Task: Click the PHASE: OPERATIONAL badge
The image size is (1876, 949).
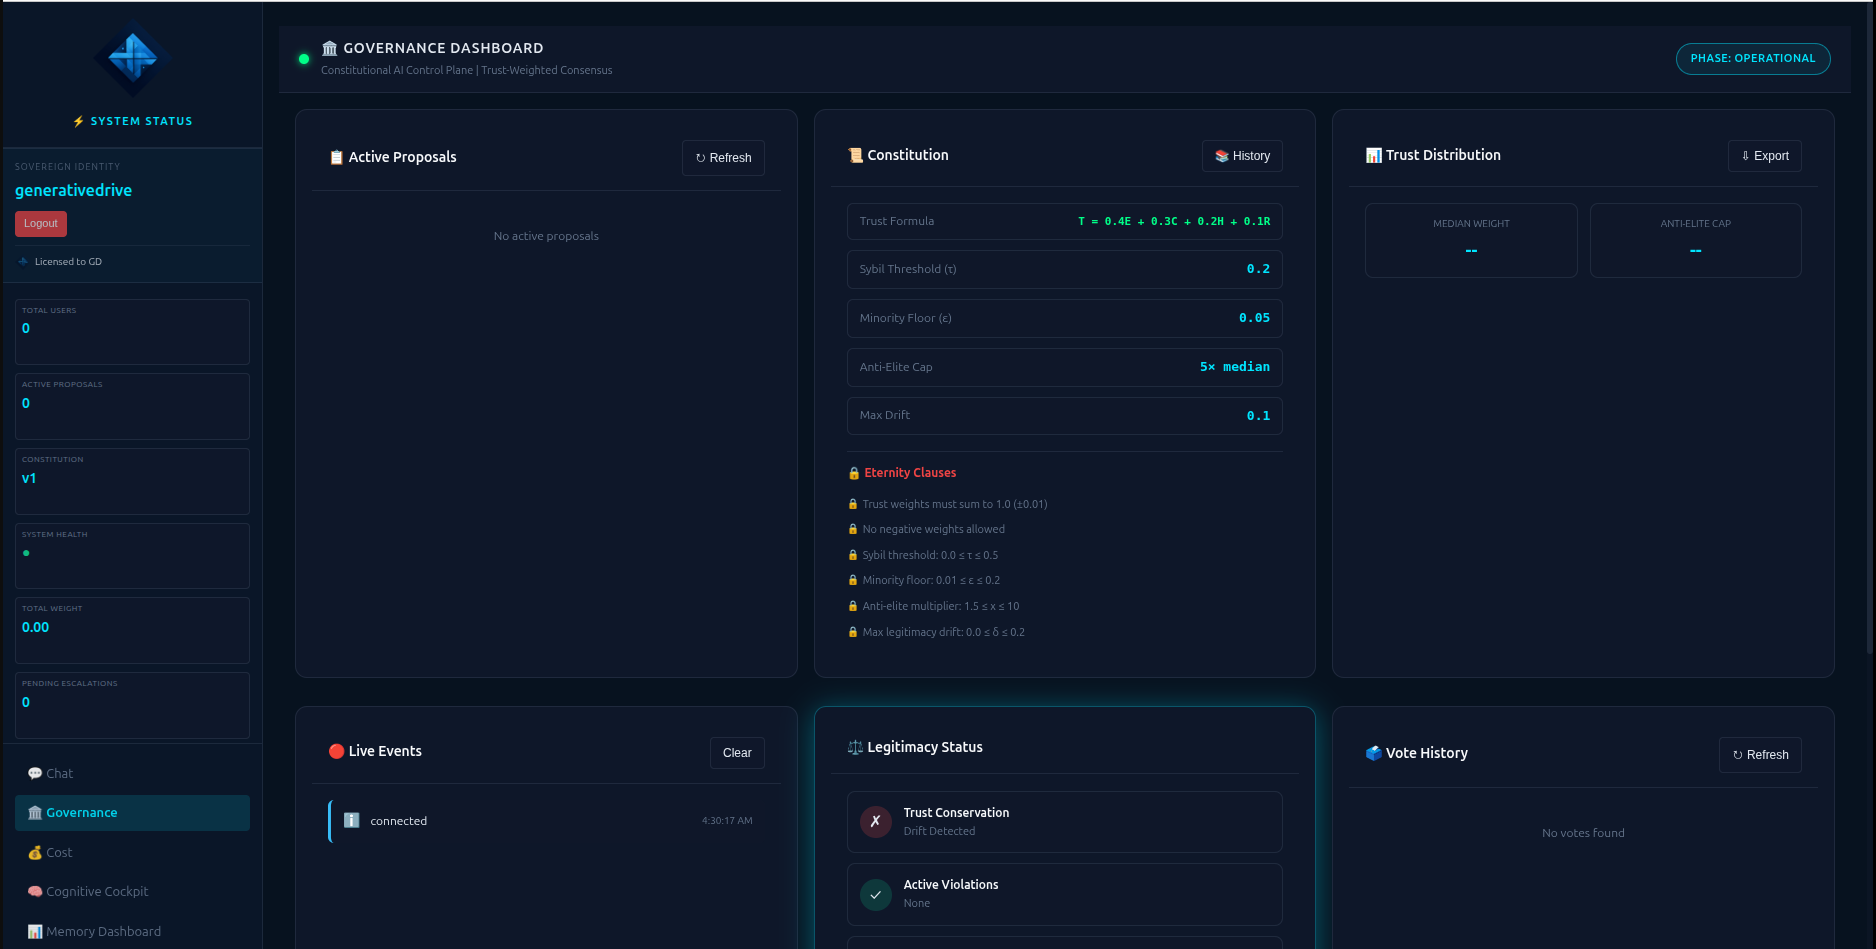Action: [x=1752, y=58]
